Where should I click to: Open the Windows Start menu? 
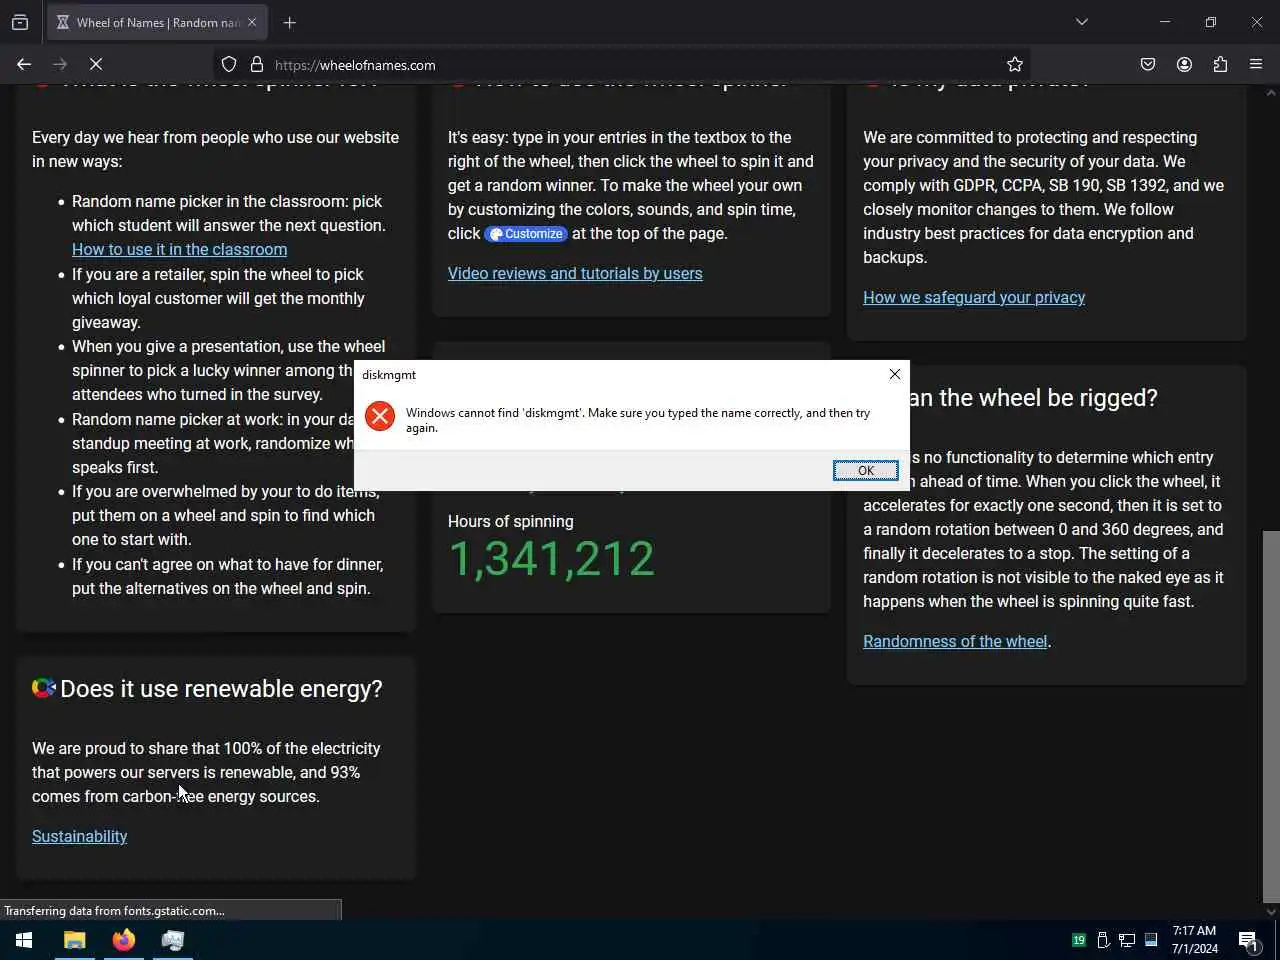24,940
